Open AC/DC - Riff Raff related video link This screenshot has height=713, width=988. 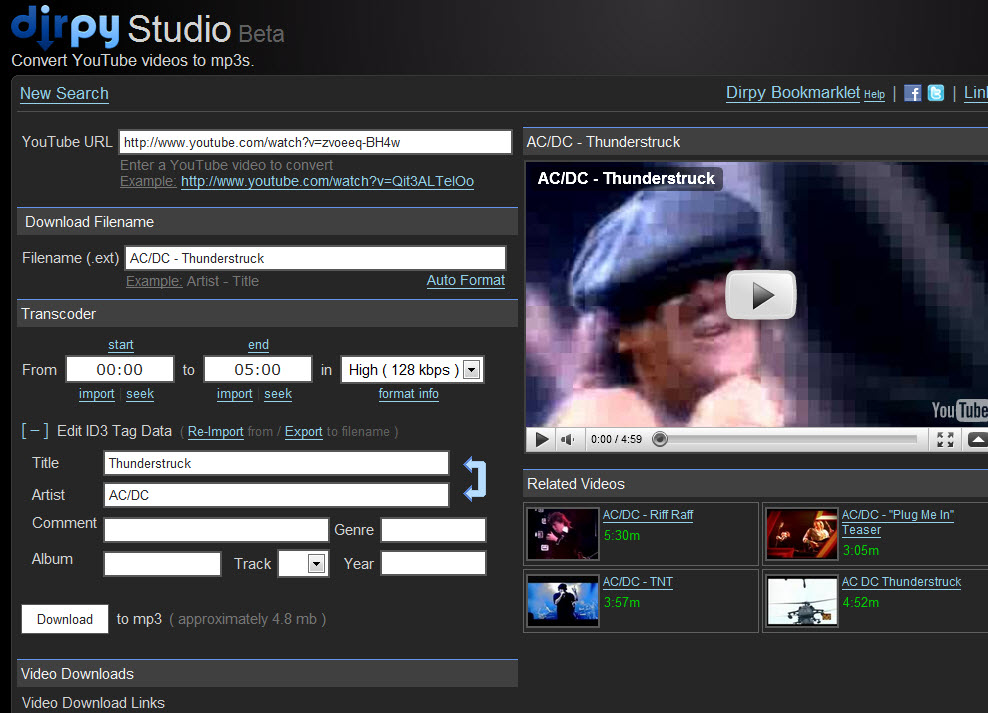[x=648, y=515]
